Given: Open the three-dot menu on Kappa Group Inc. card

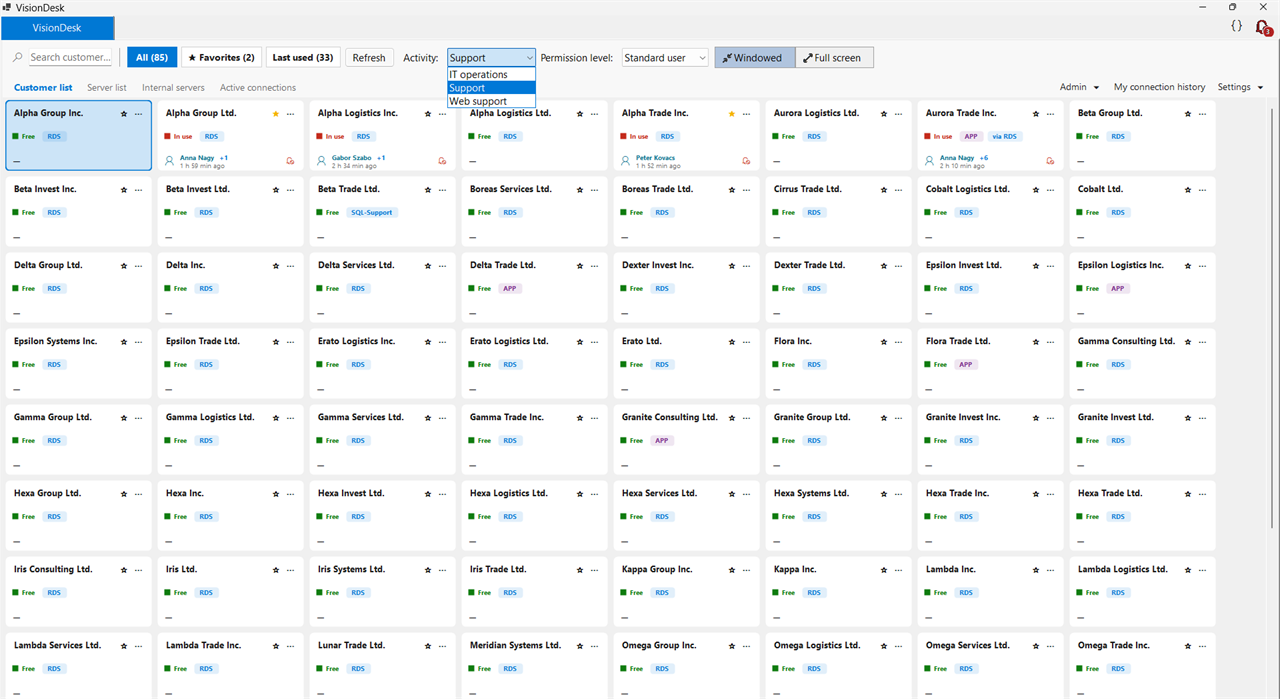Looking at the screenshot, I should coord(746,570).
